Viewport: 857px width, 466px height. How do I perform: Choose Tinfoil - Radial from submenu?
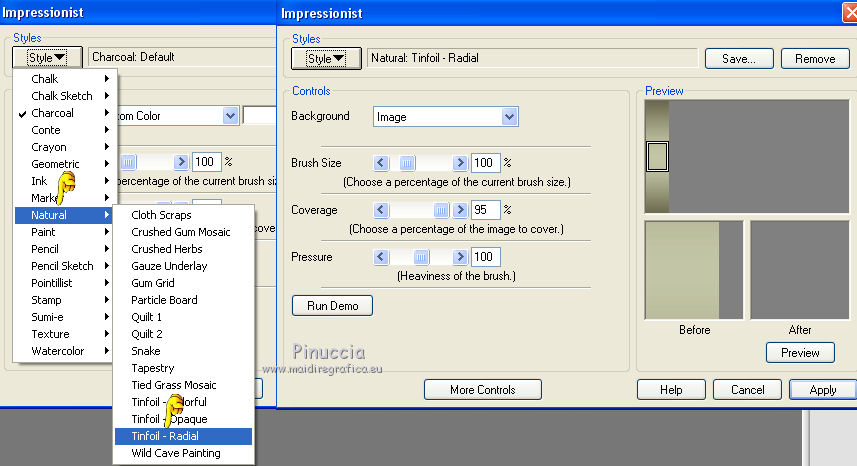183,436
